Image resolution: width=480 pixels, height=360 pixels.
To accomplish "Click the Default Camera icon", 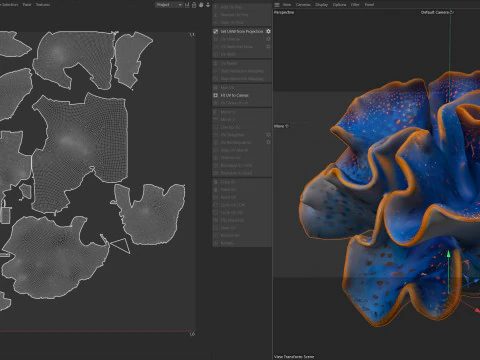I will [x=452, y=12].
